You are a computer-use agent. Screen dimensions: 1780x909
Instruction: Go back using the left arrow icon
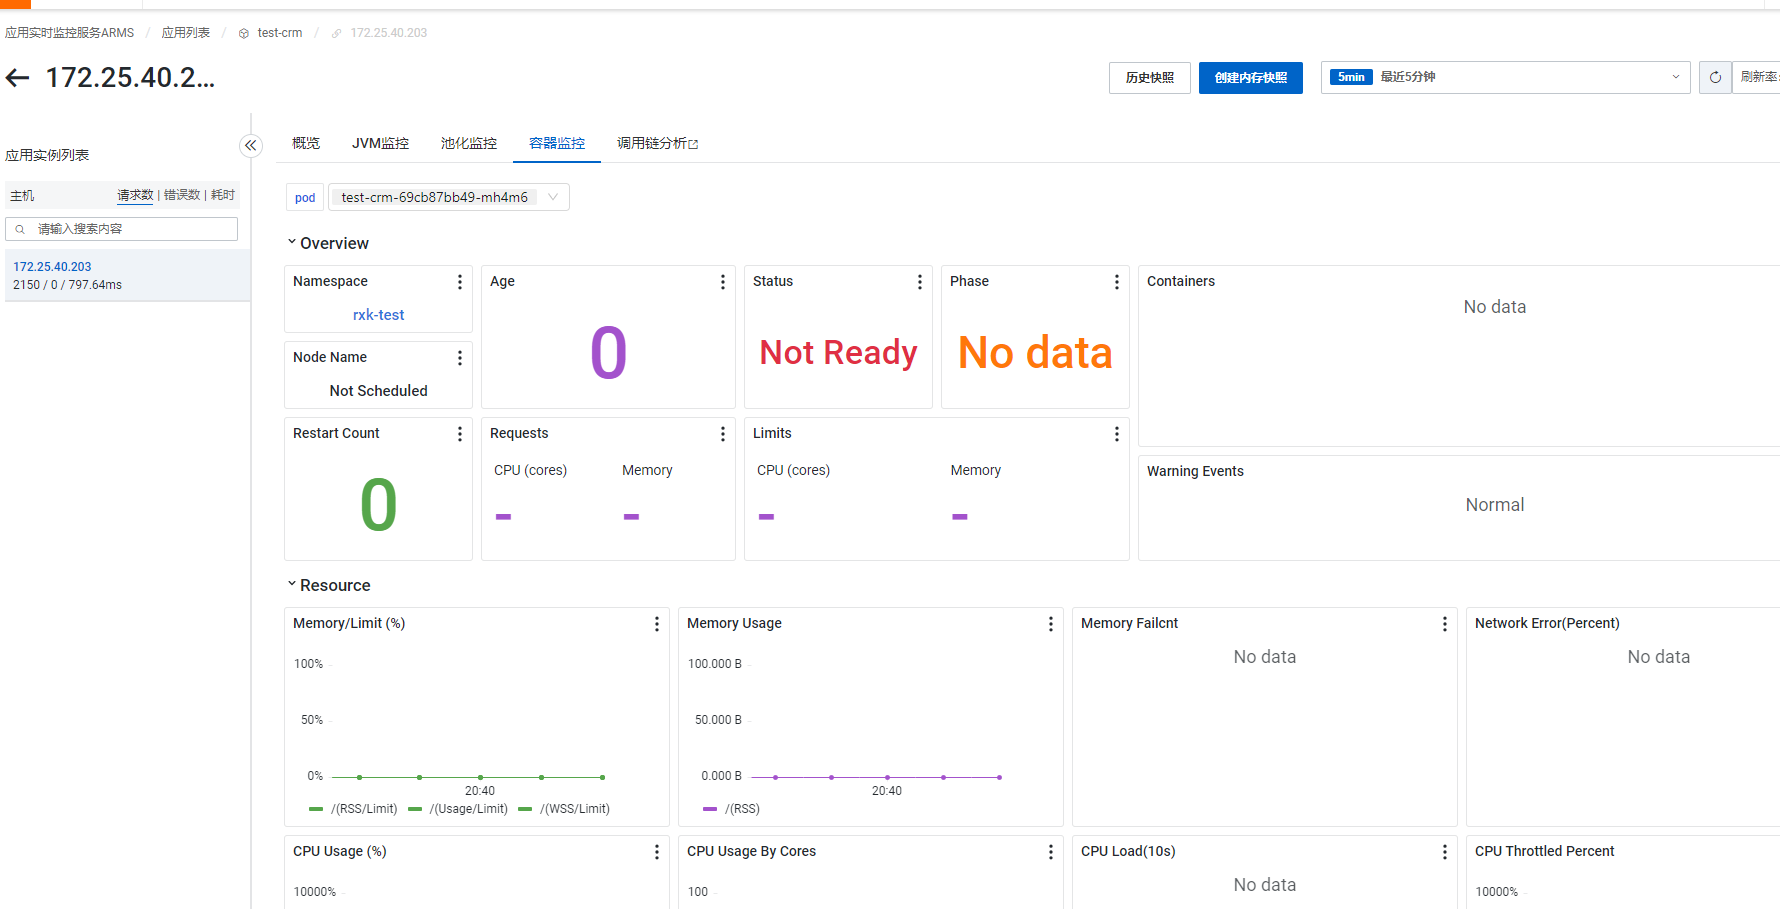(18, 78)
